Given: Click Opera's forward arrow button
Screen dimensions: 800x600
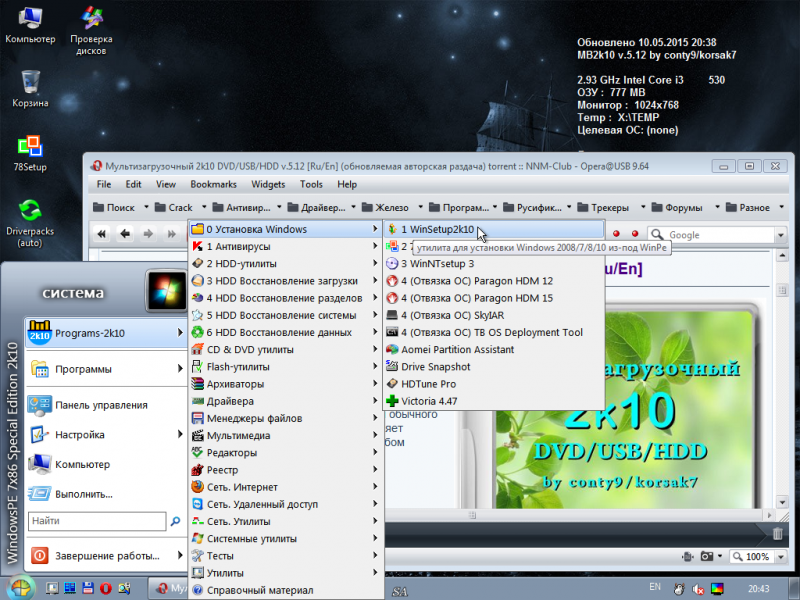Looking at the screenshot, I should tap(148, 234).
